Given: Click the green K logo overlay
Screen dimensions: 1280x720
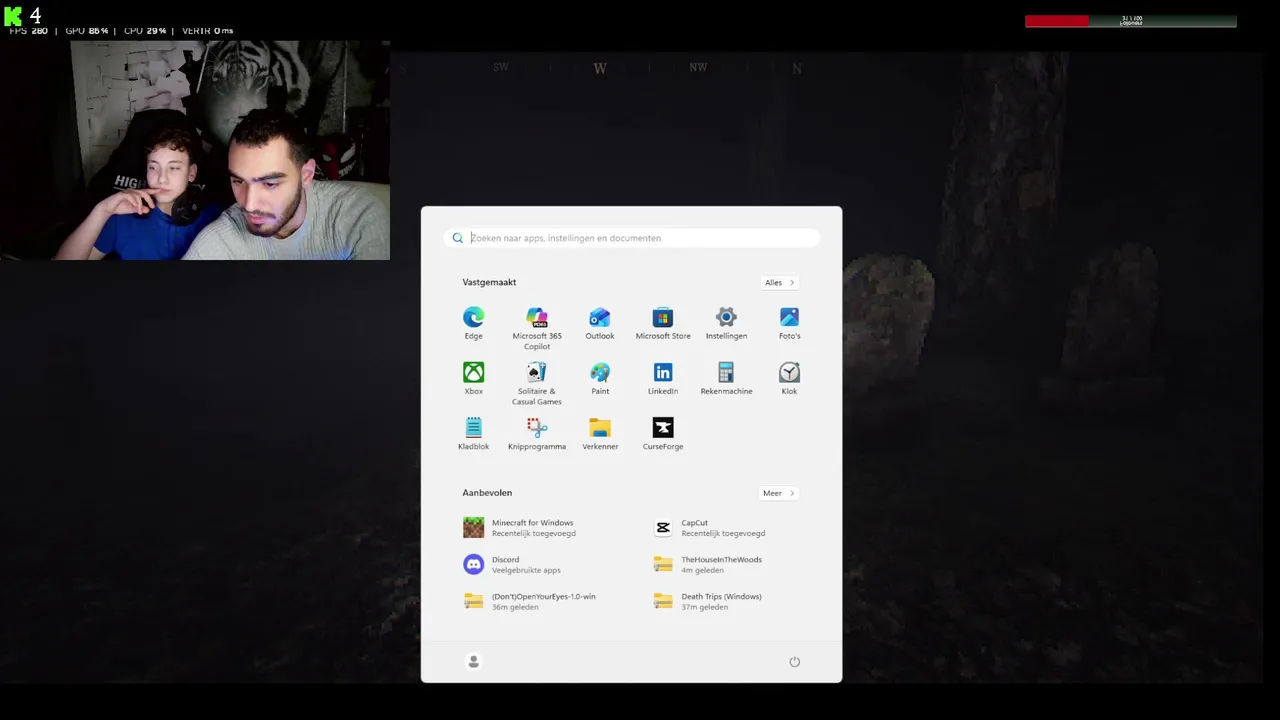Looking at the screenshot, I should pos(12,15).
